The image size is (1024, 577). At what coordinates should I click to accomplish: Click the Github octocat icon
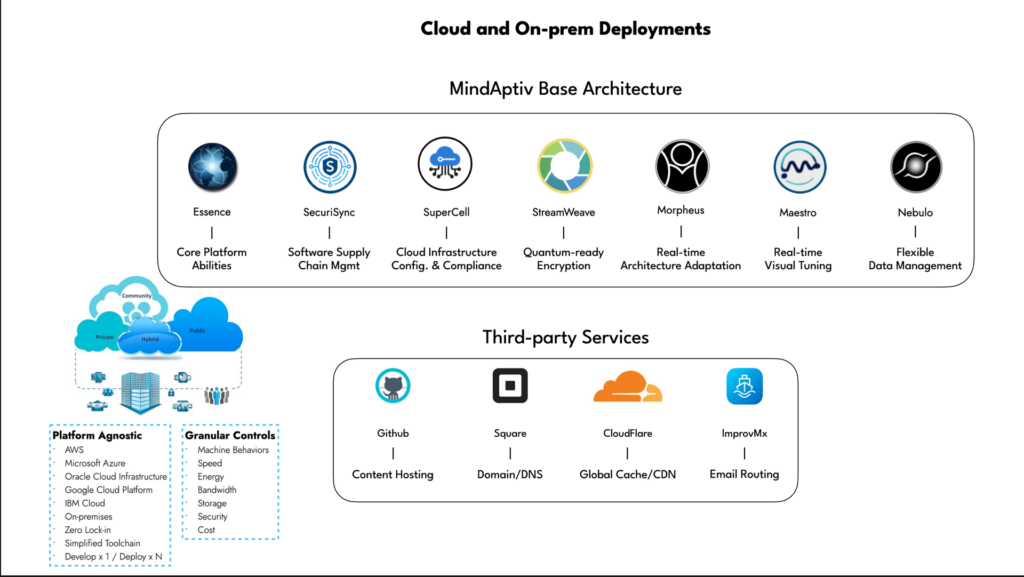point(393,385)
